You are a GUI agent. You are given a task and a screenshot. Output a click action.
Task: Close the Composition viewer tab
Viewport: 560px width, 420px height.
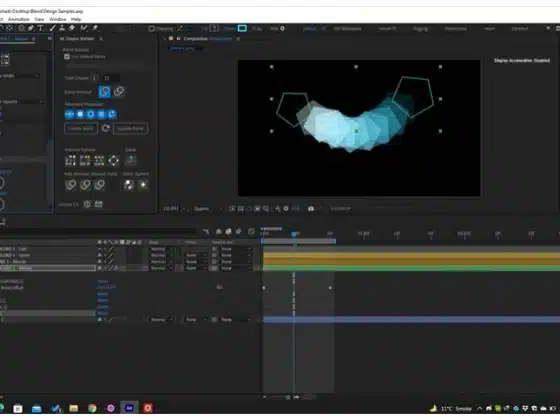238,39
